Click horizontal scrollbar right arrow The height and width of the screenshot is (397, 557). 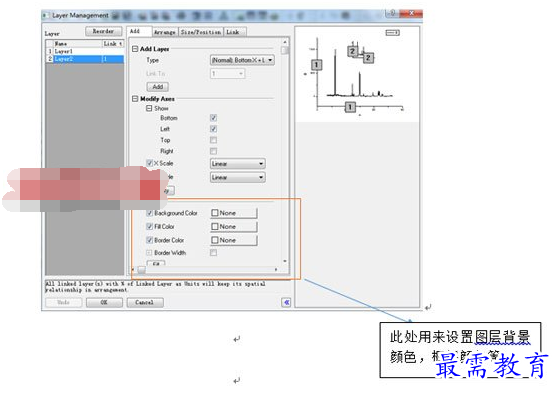pos(276,270)
